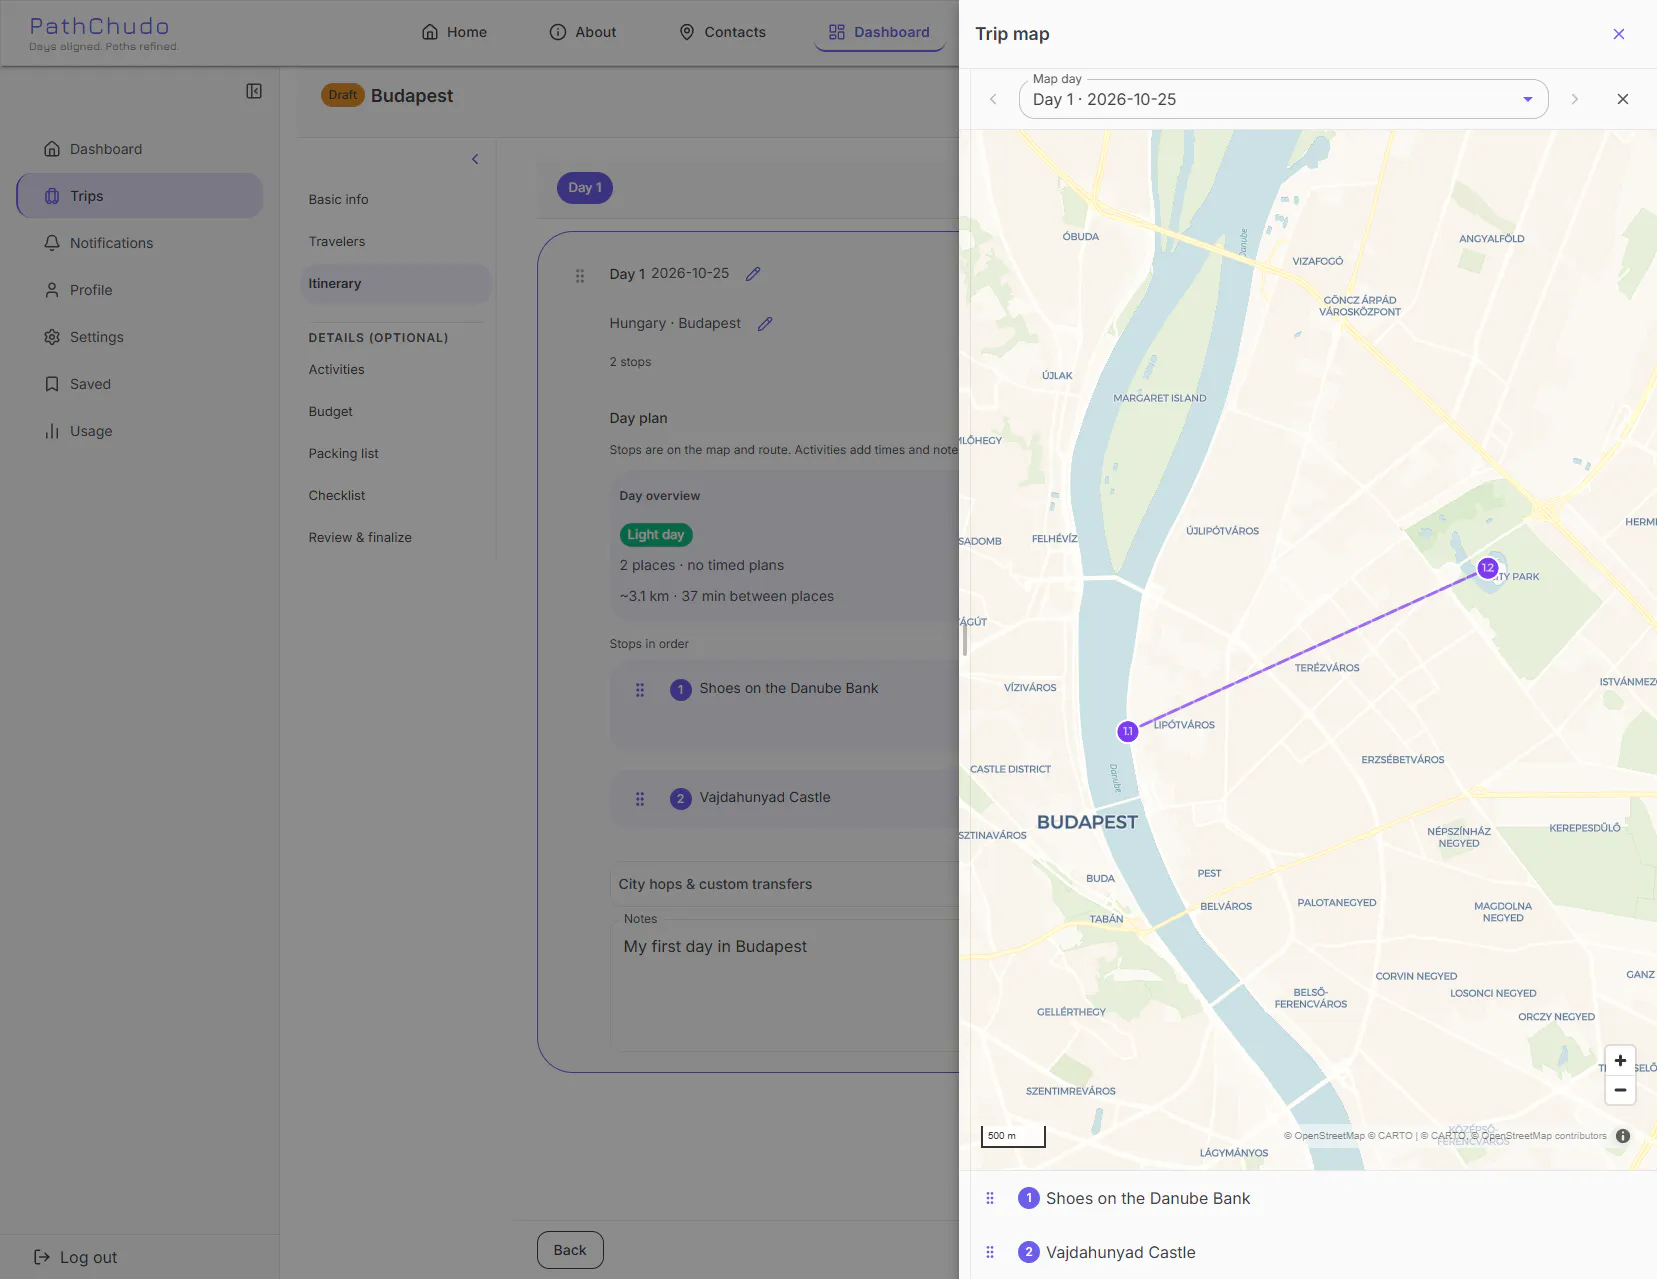Grab drag handle for Shoes on the Danube Bank in map list
Image resolution: width=1657 pixels, height=1279 pixels.
(x=990, y=1198)
